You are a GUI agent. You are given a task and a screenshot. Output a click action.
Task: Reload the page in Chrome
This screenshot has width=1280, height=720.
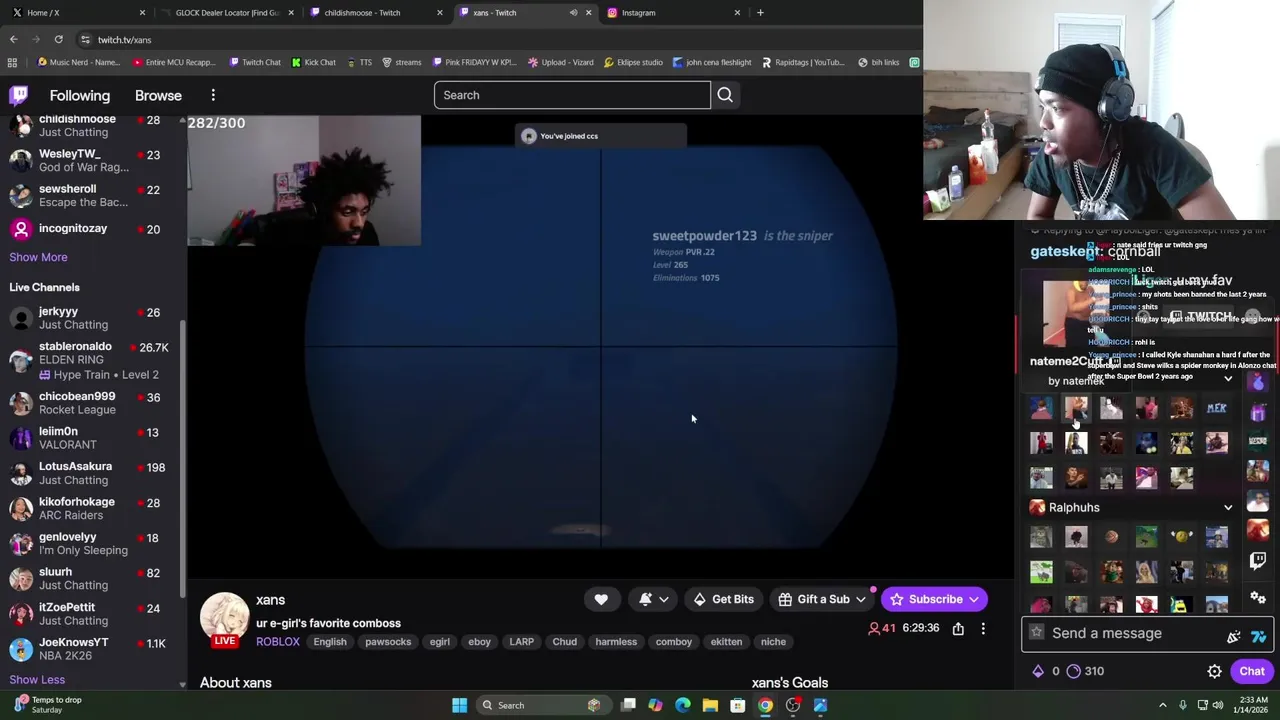coord(58,39)
